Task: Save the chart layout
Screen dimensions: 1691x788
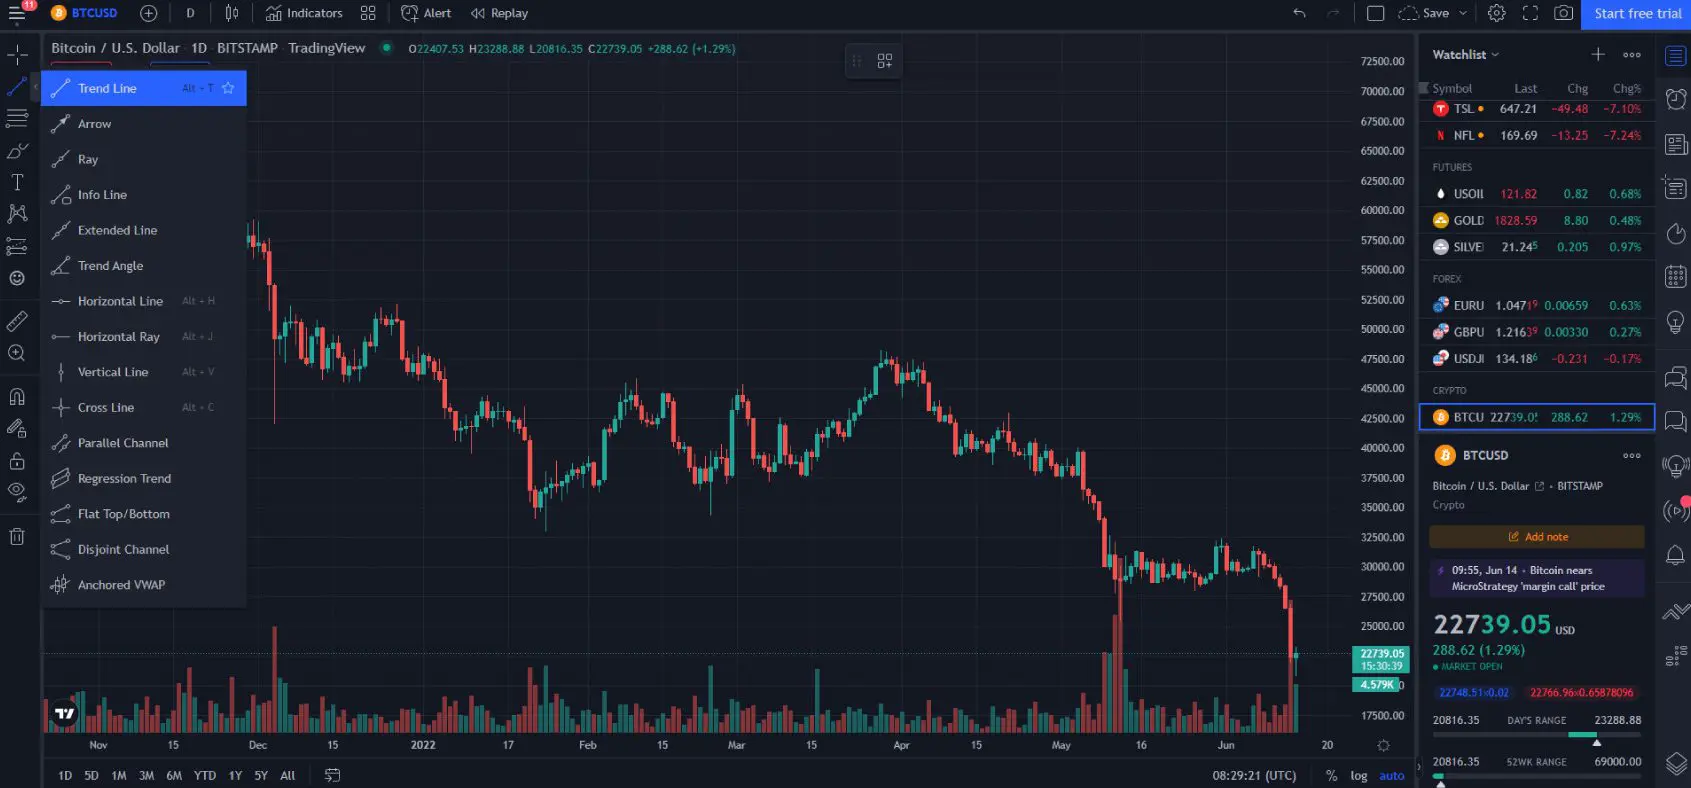Action: [1425, 13]
